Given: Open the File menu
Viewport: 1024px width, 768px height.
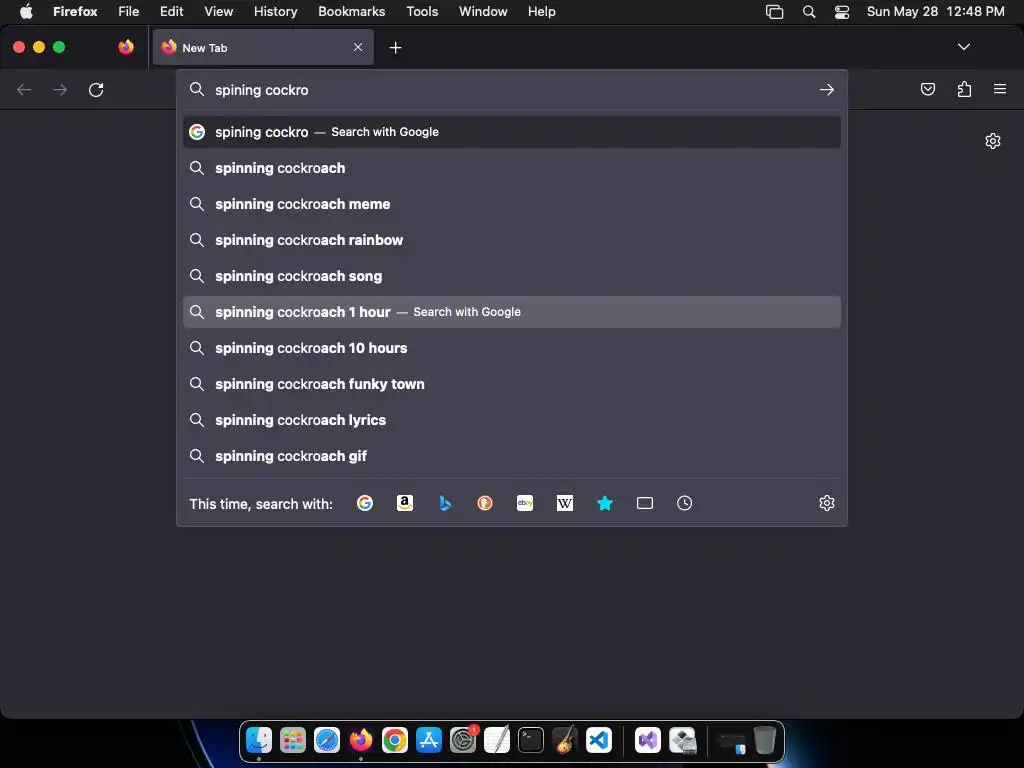Looking at the screenshot, I should (x=129, y=12).
